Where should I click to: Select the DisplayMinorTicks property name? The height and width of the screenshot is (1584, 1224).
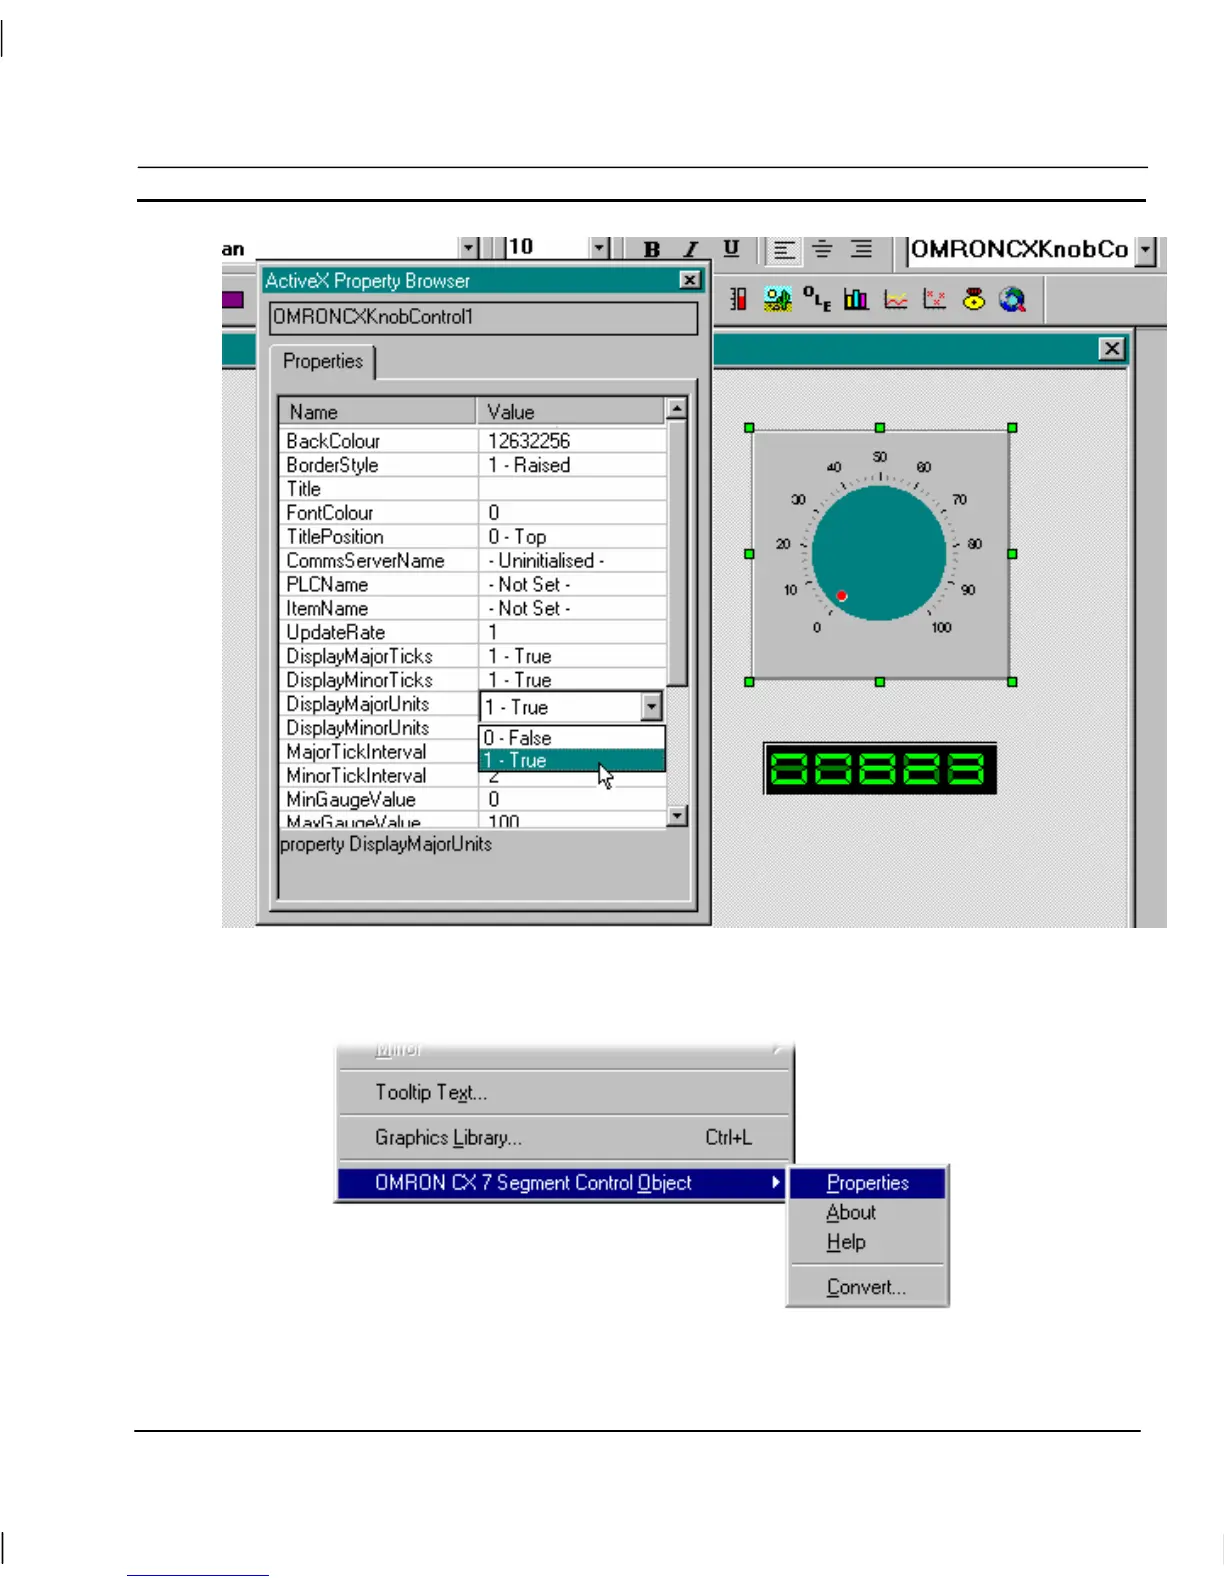359,680
